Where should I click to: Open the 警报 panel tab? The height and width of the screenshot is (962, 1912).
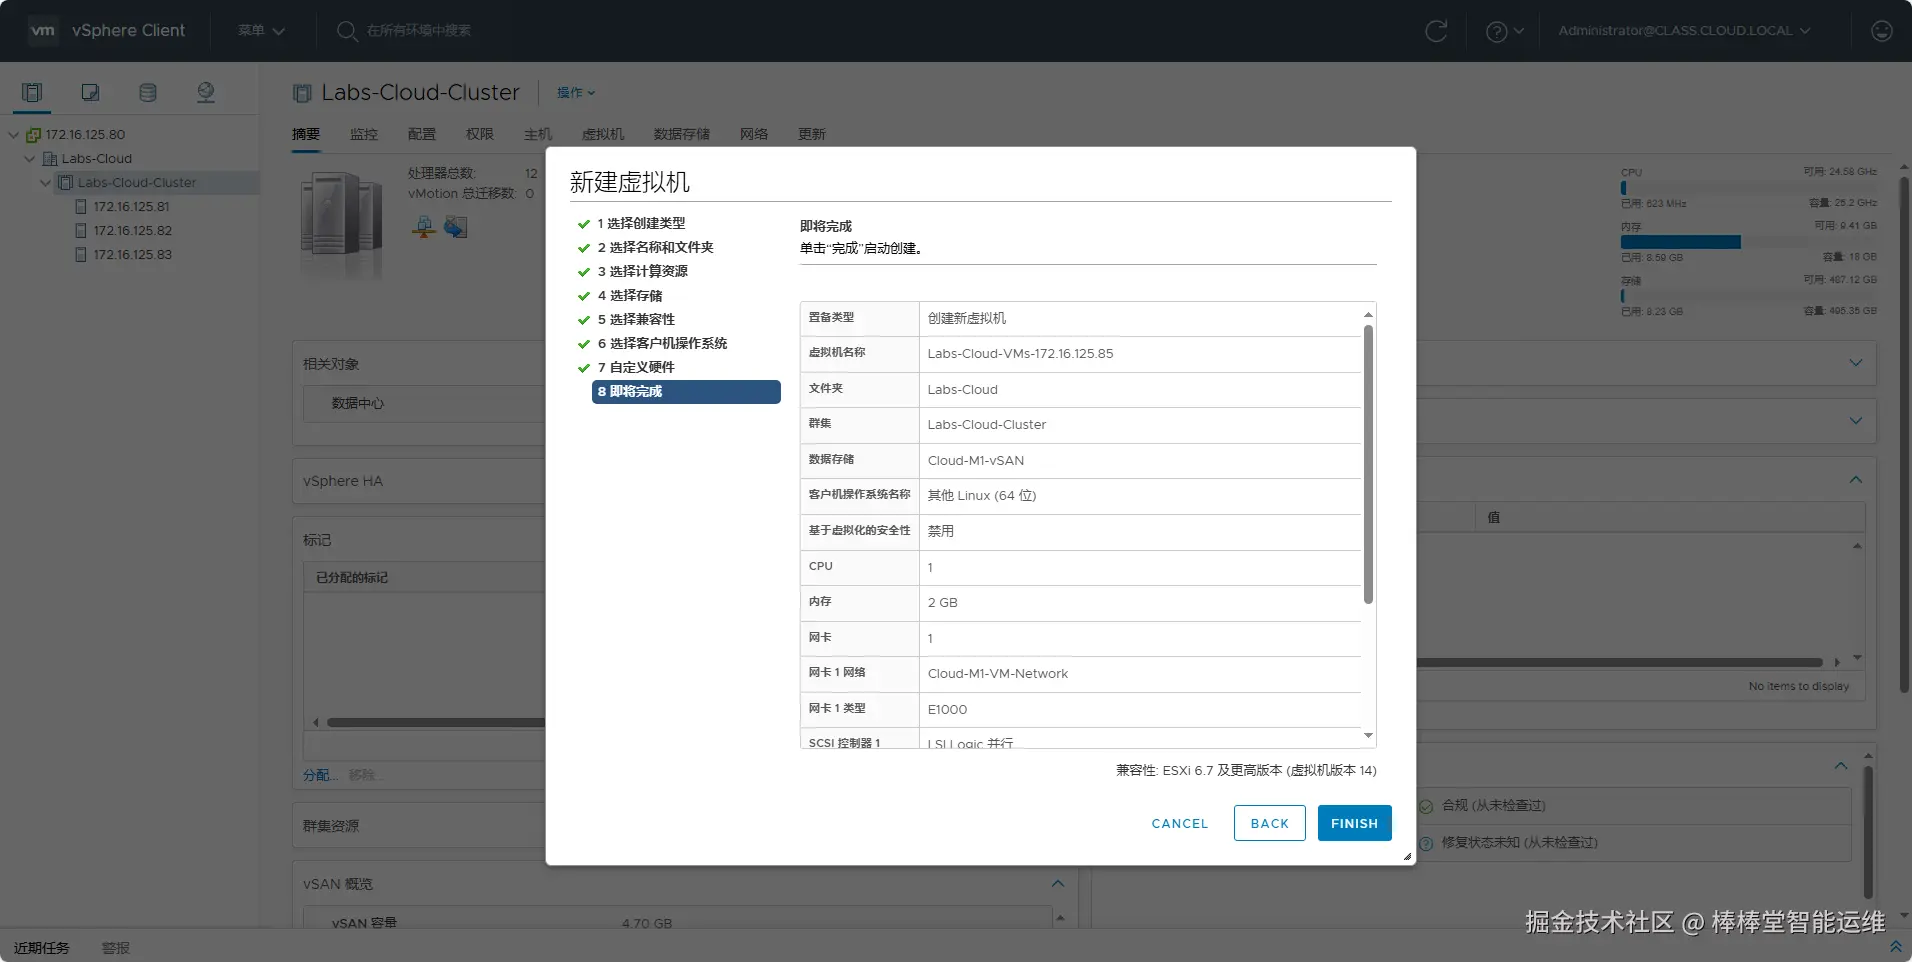[x=116, y=948]
